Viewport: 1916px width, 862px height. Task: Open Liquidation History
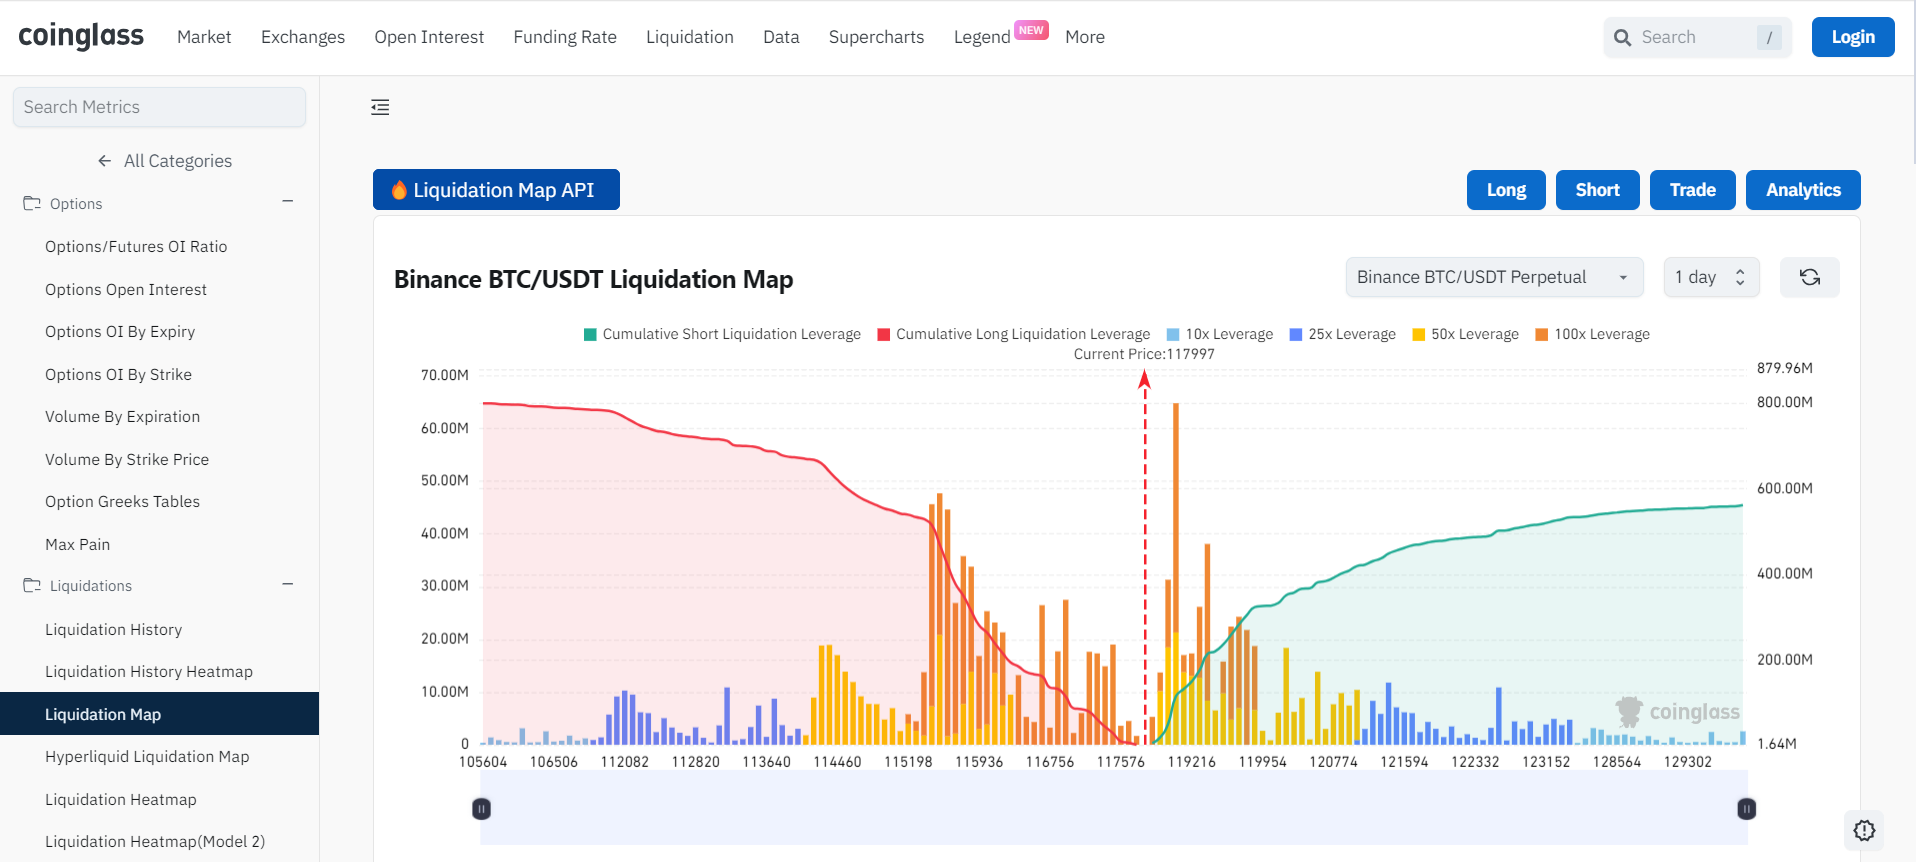pyautogui.click(x=113, y=629)
